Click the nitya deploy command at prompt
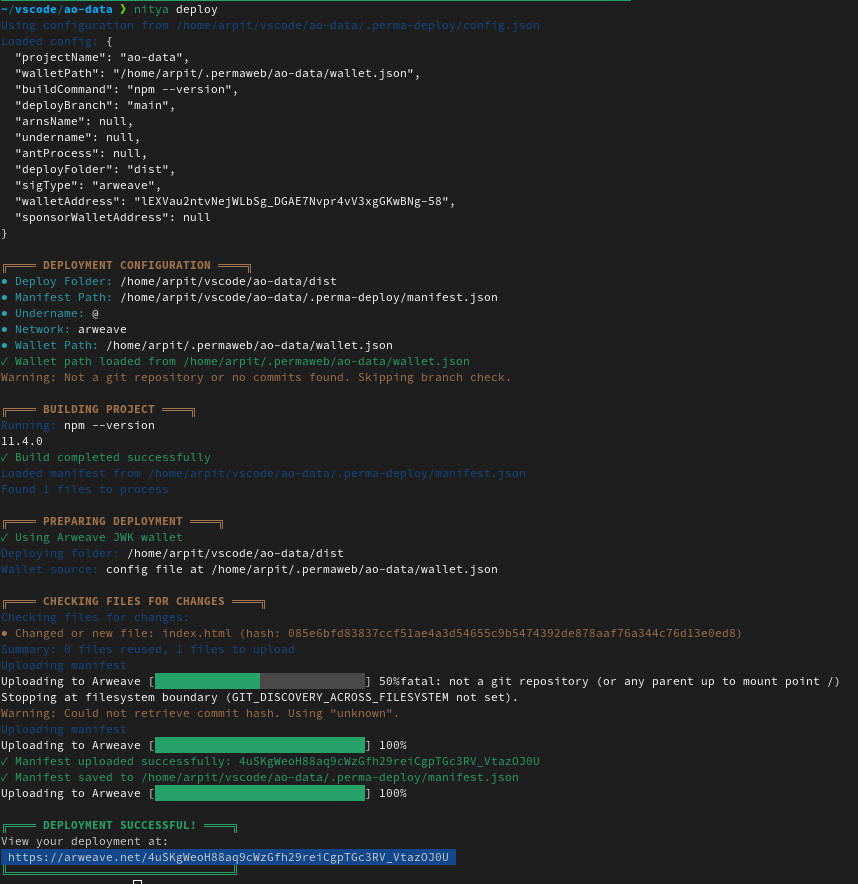 176,10
